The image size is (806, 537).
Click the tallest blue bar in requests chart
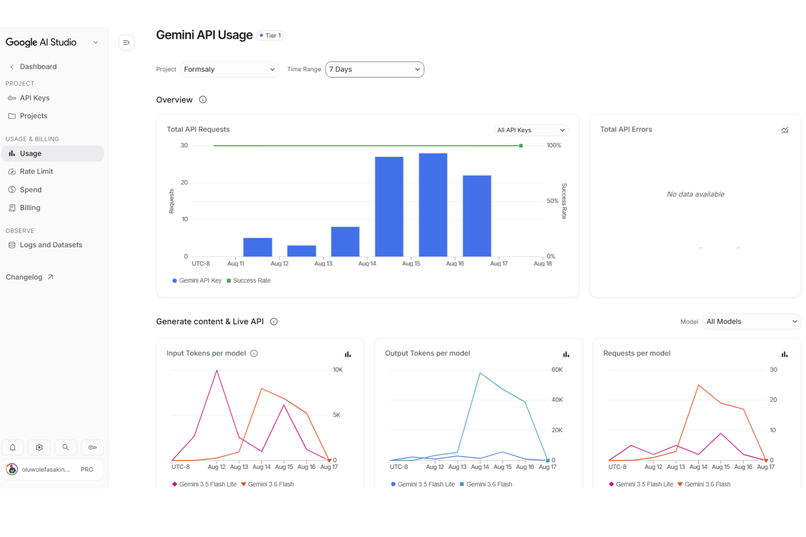pos(433,205)
